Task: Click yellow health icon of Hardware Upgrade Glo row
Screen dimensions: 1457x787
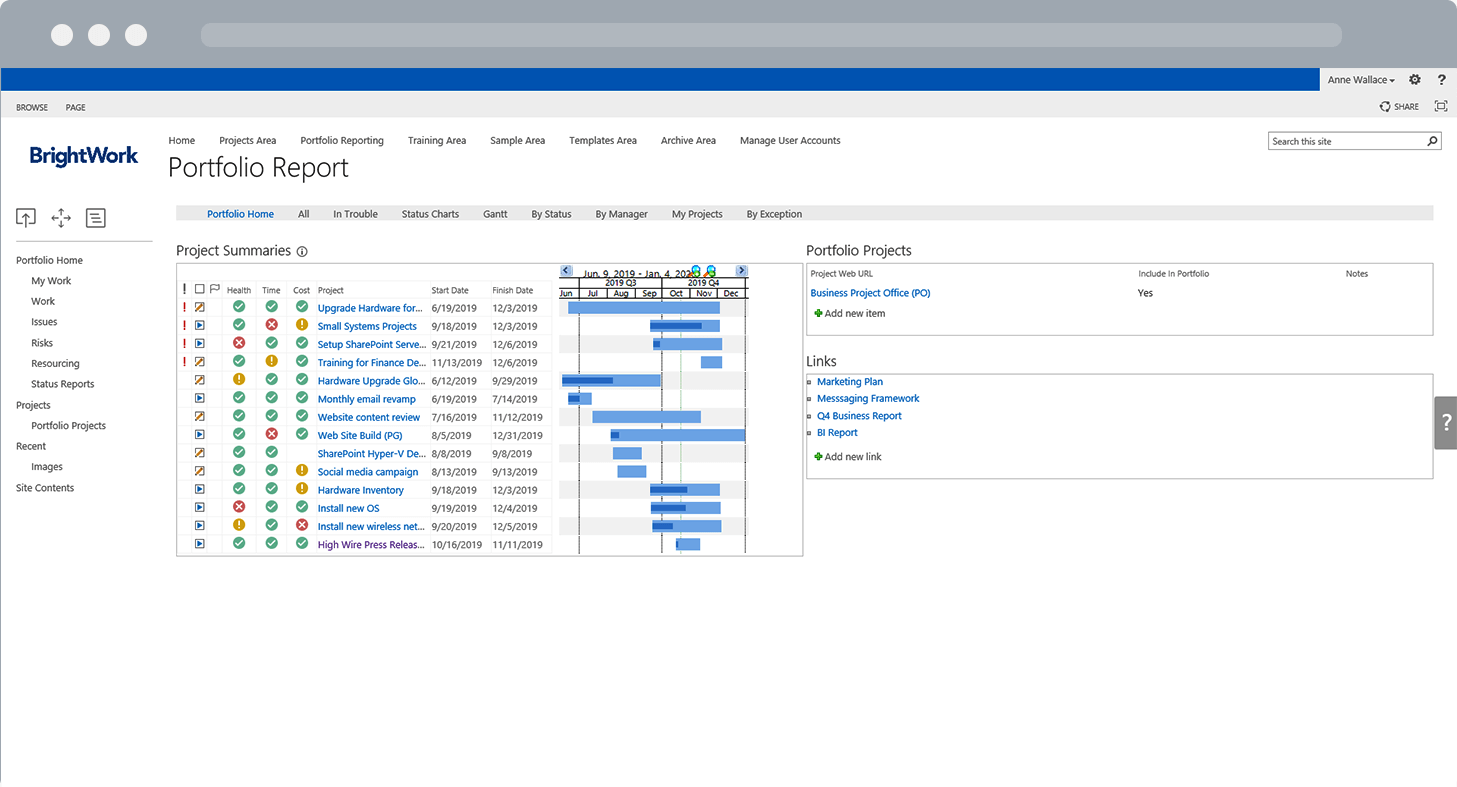Action: pos(239,379)
